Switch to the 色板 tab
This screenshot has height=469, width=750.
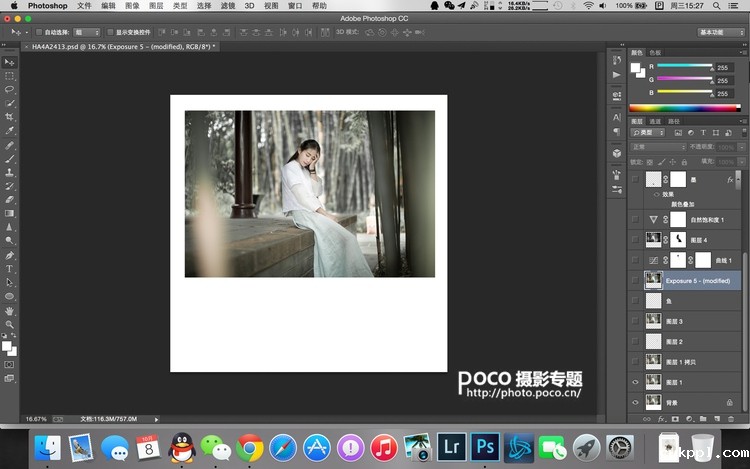click(655, 52)
